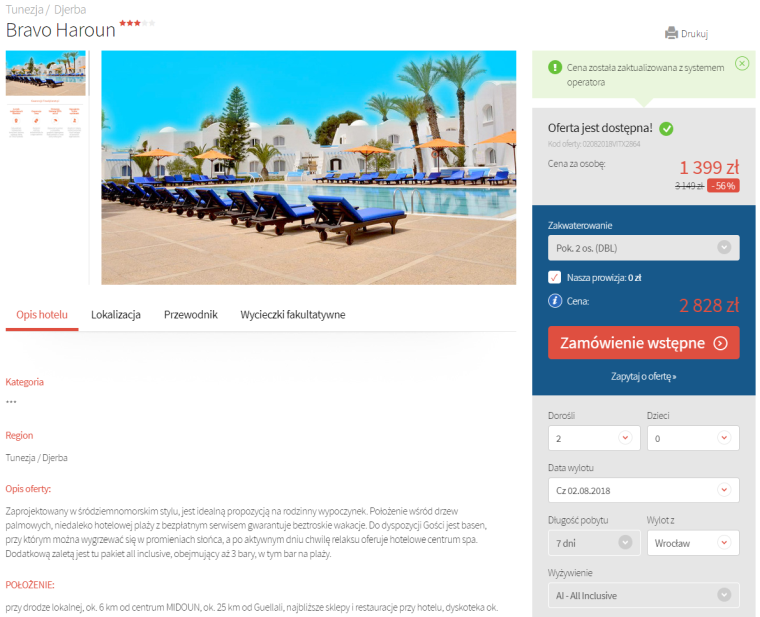Open the Zakwaterowanie room type dropdown
760x617 pixels.
click(643, 248)
